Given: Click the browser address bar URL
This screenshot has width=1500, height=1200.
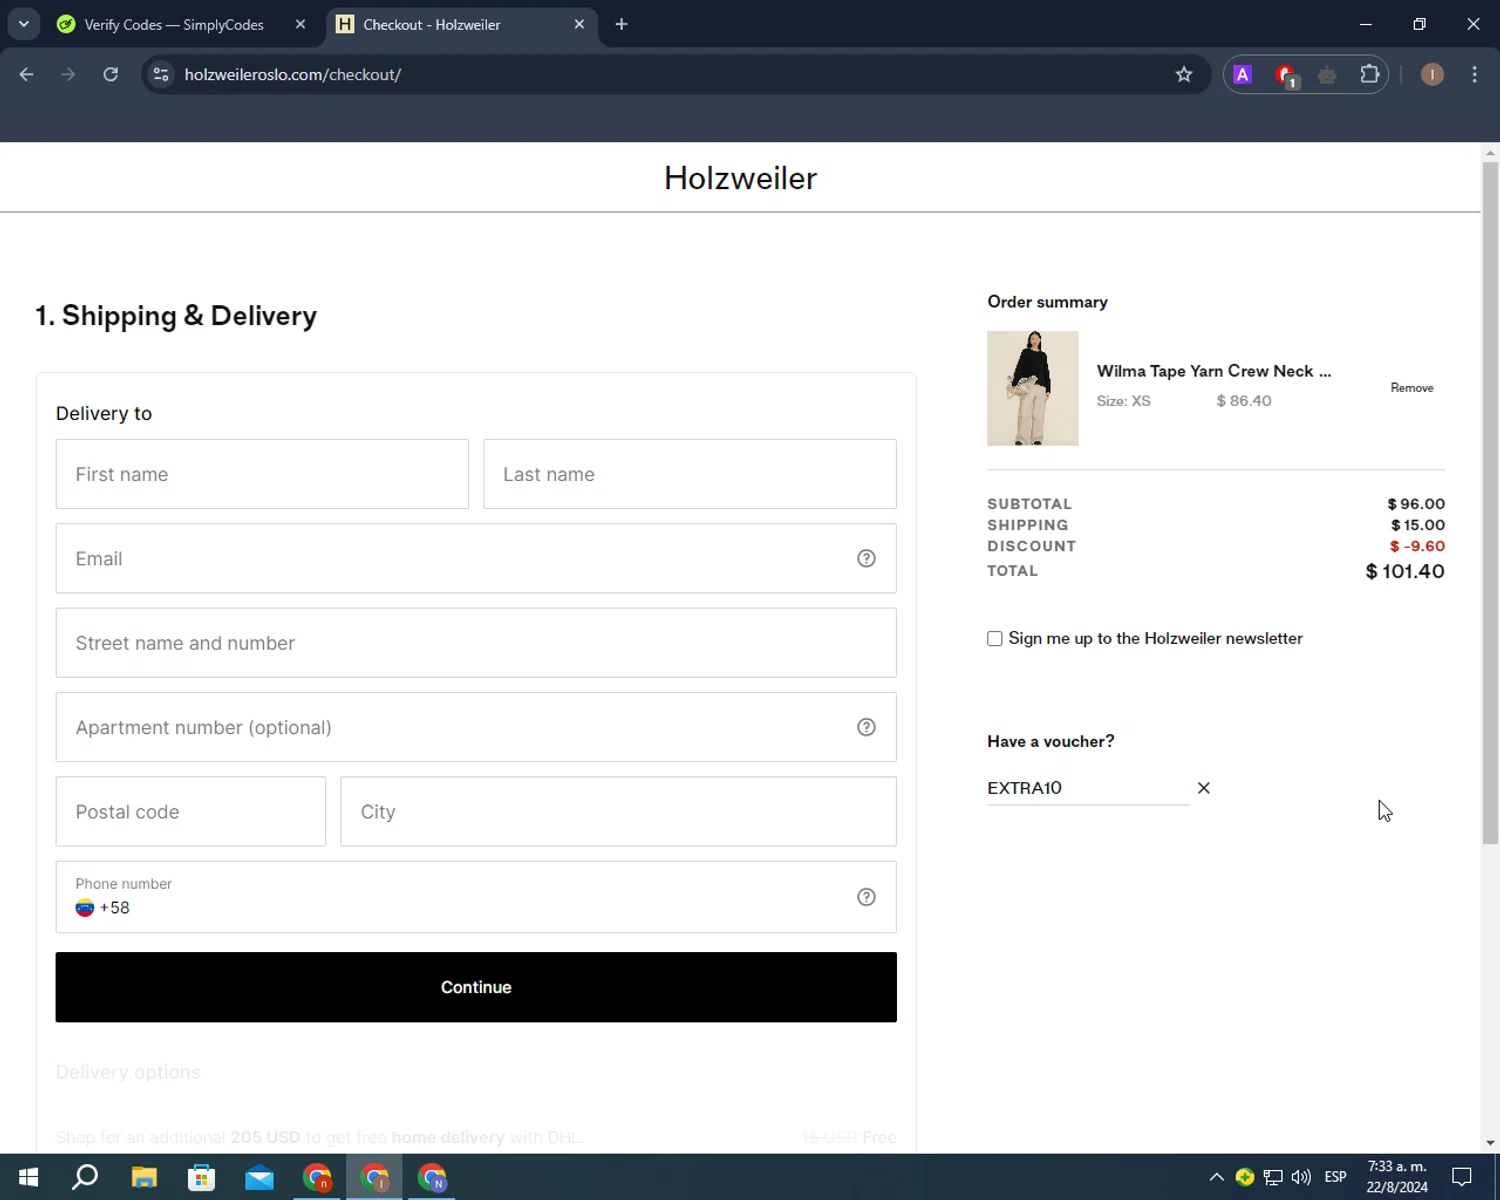Looking at the screenshot, I should point(293,75).
